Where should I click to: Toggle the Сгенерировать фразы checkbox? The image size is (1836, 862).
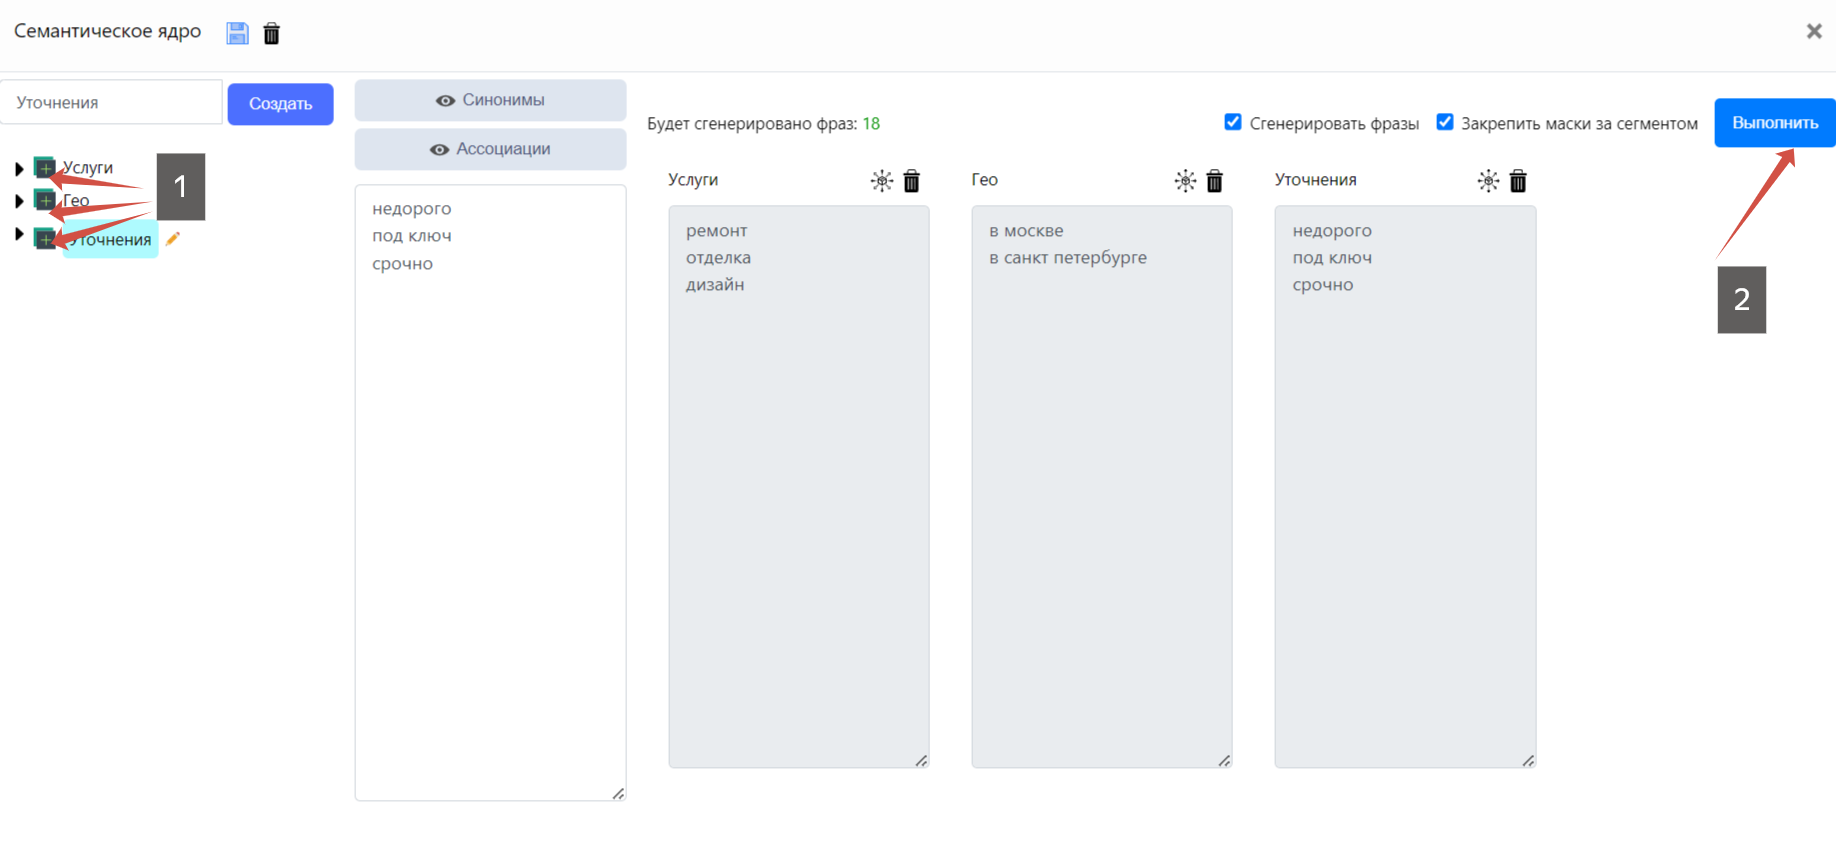1233,122
